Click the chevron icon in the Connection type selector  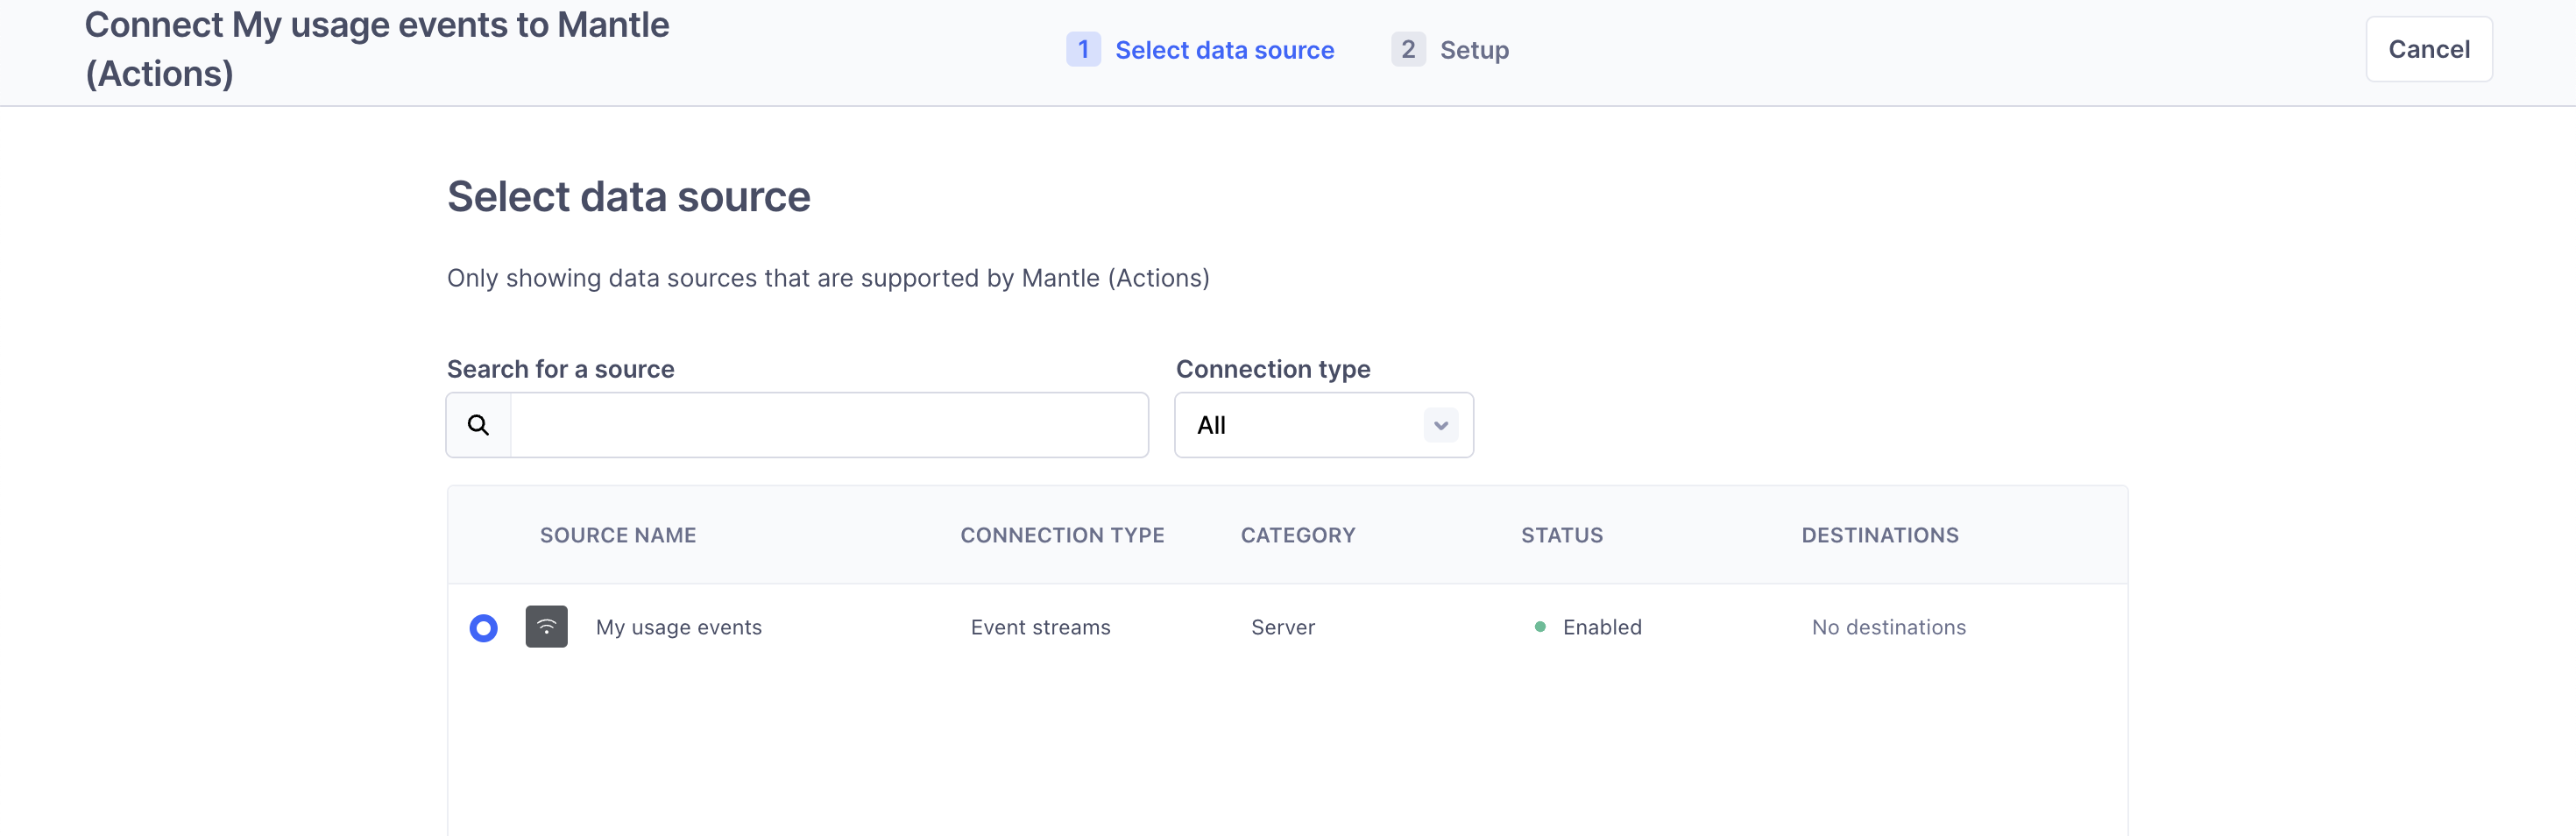1440,424
